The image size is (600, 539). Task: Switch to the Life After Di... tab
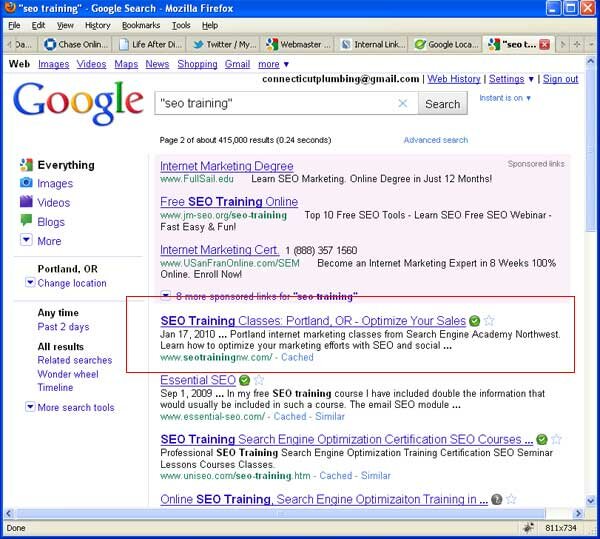[x=151, y=44]
